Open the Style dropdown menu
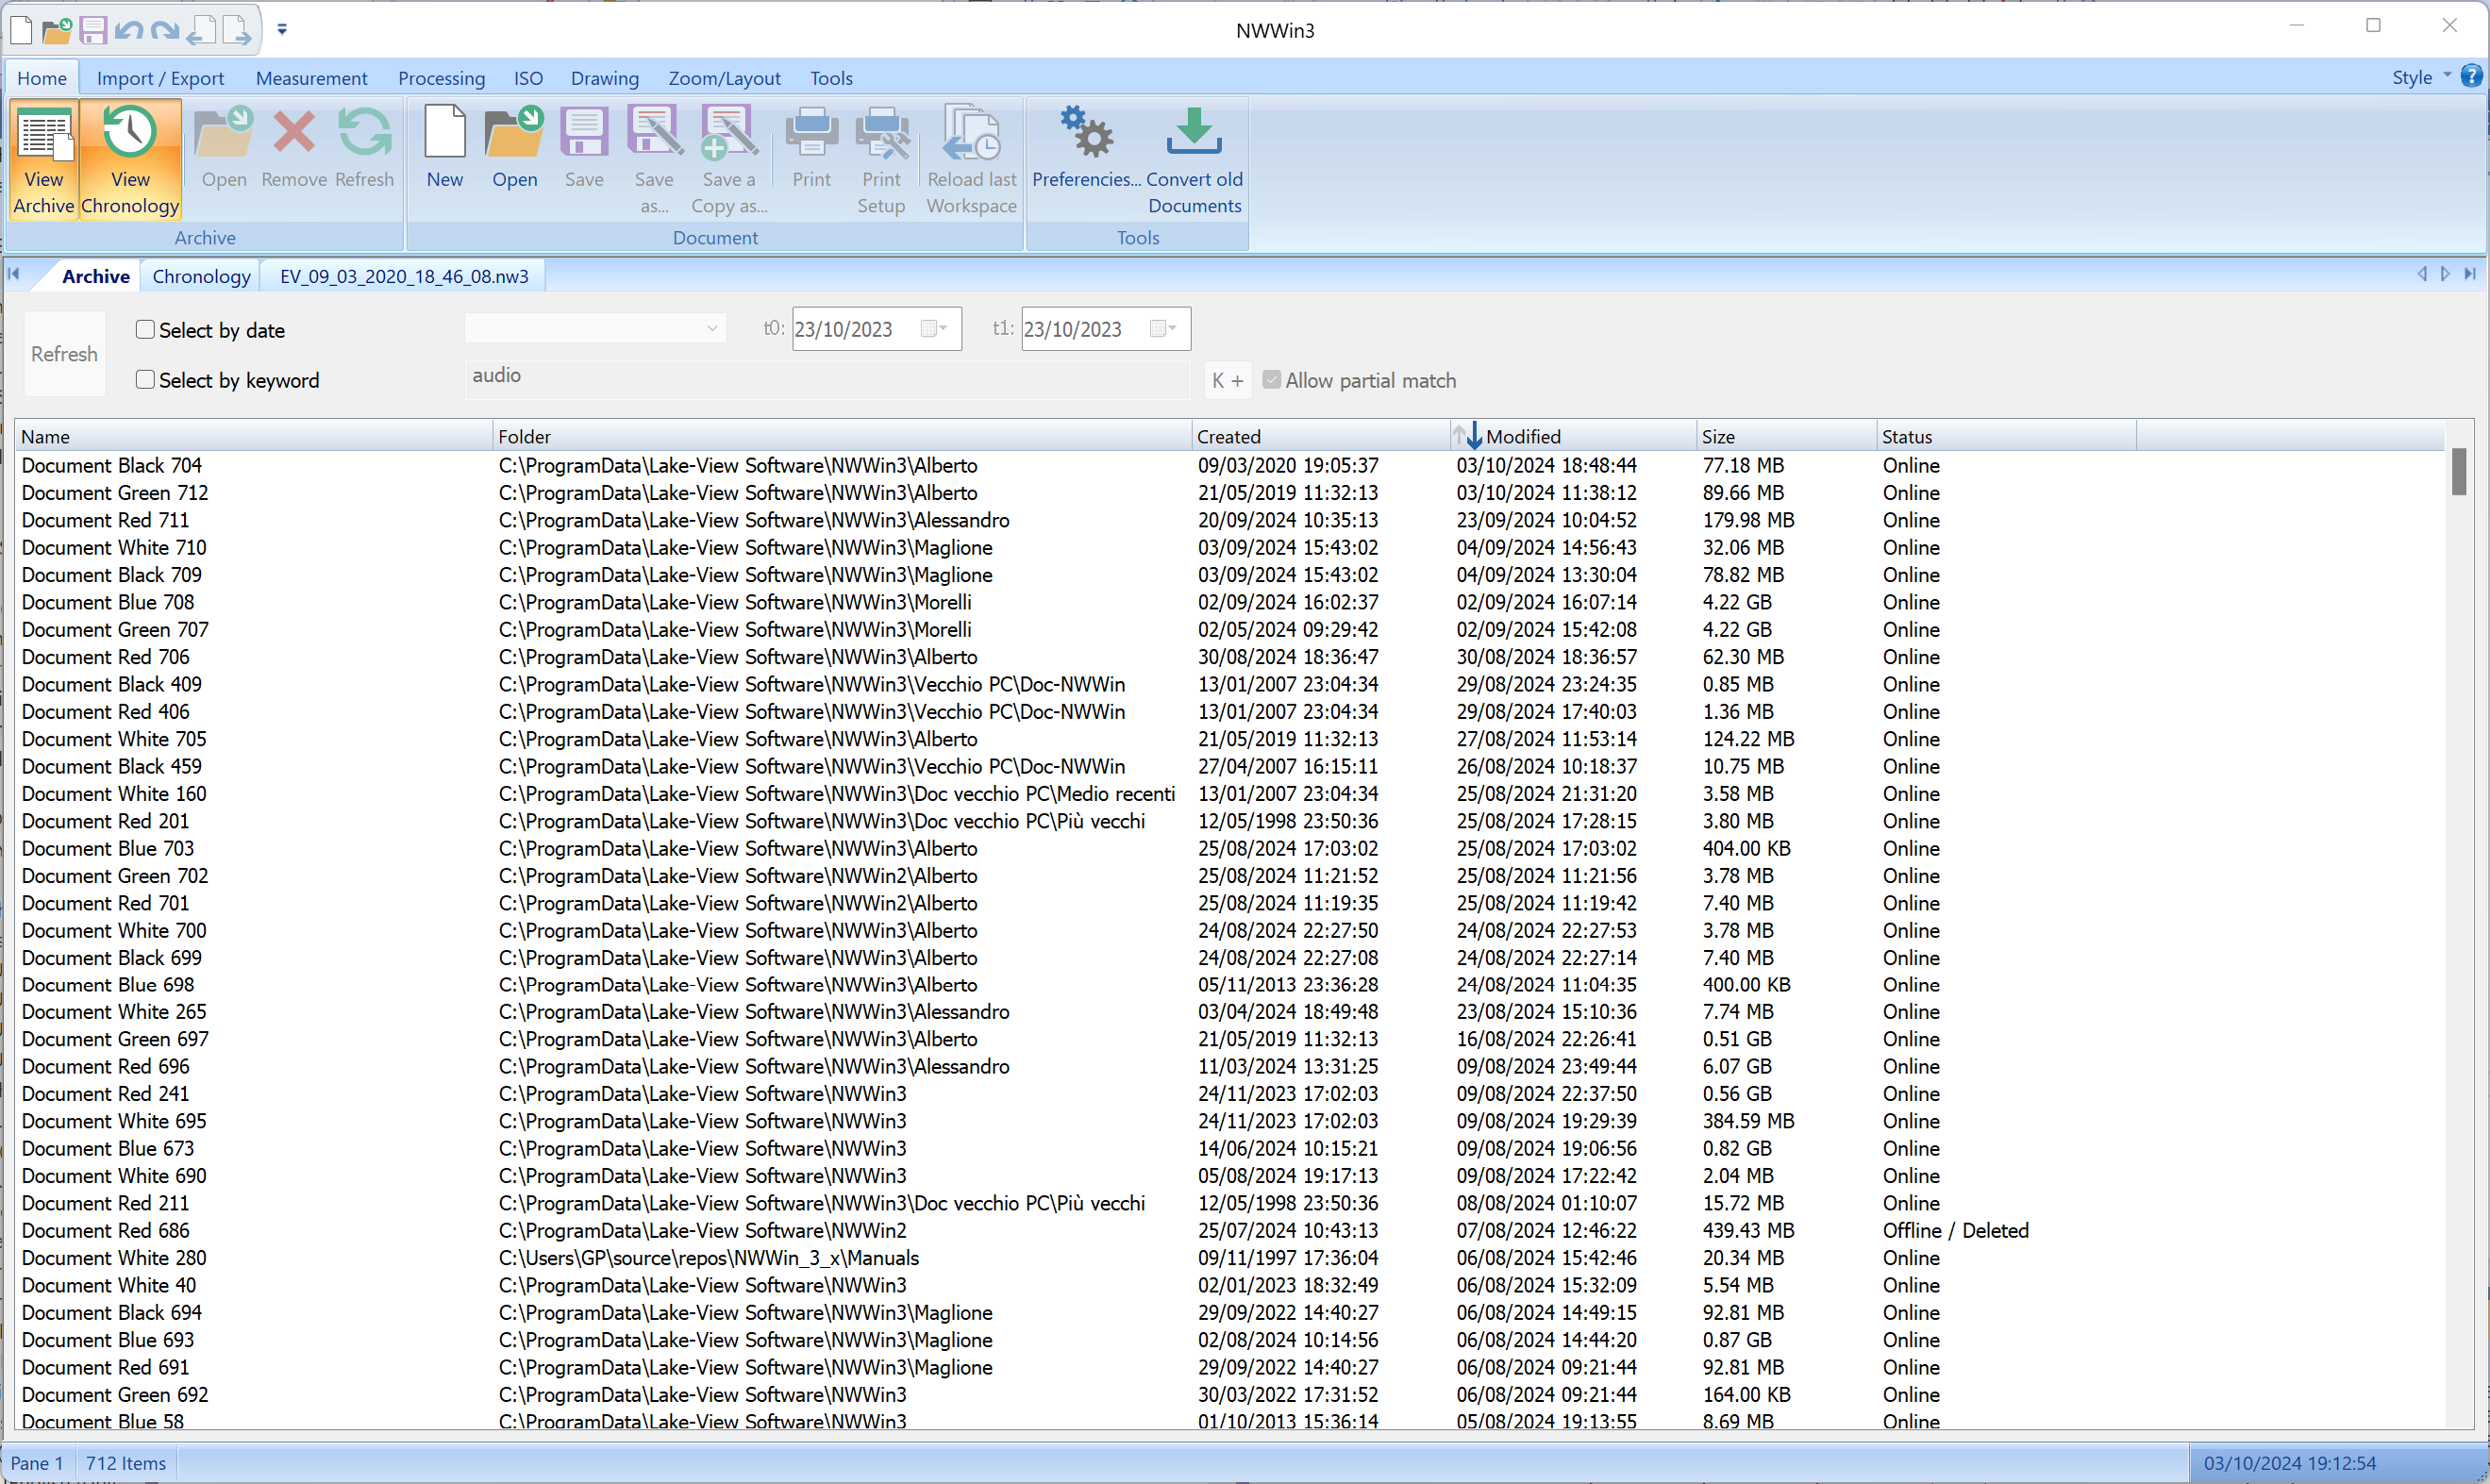The width and height of the screenshot is (2490, 1484). pyautogui.click(x=2421, y=77)
